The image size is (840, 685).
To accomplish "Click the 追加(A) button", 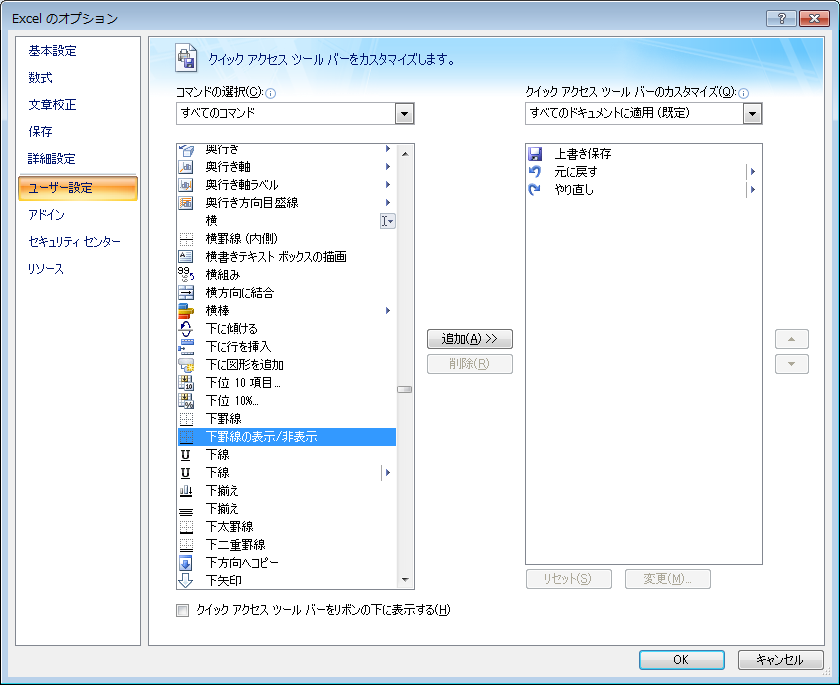I will (470, 338).
